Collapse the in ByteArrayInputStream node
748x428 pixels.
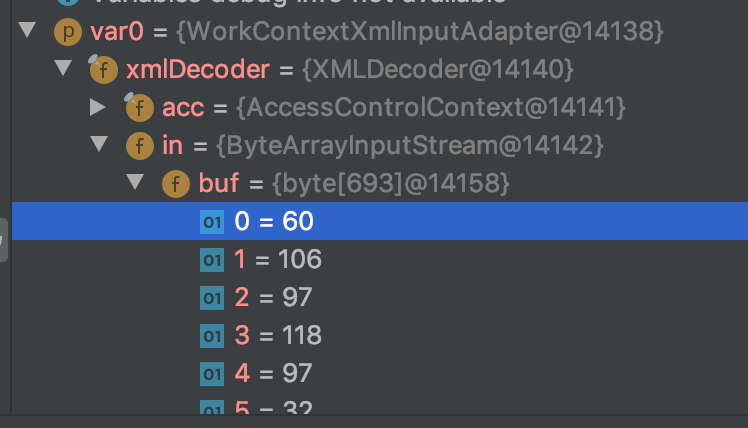99,144
